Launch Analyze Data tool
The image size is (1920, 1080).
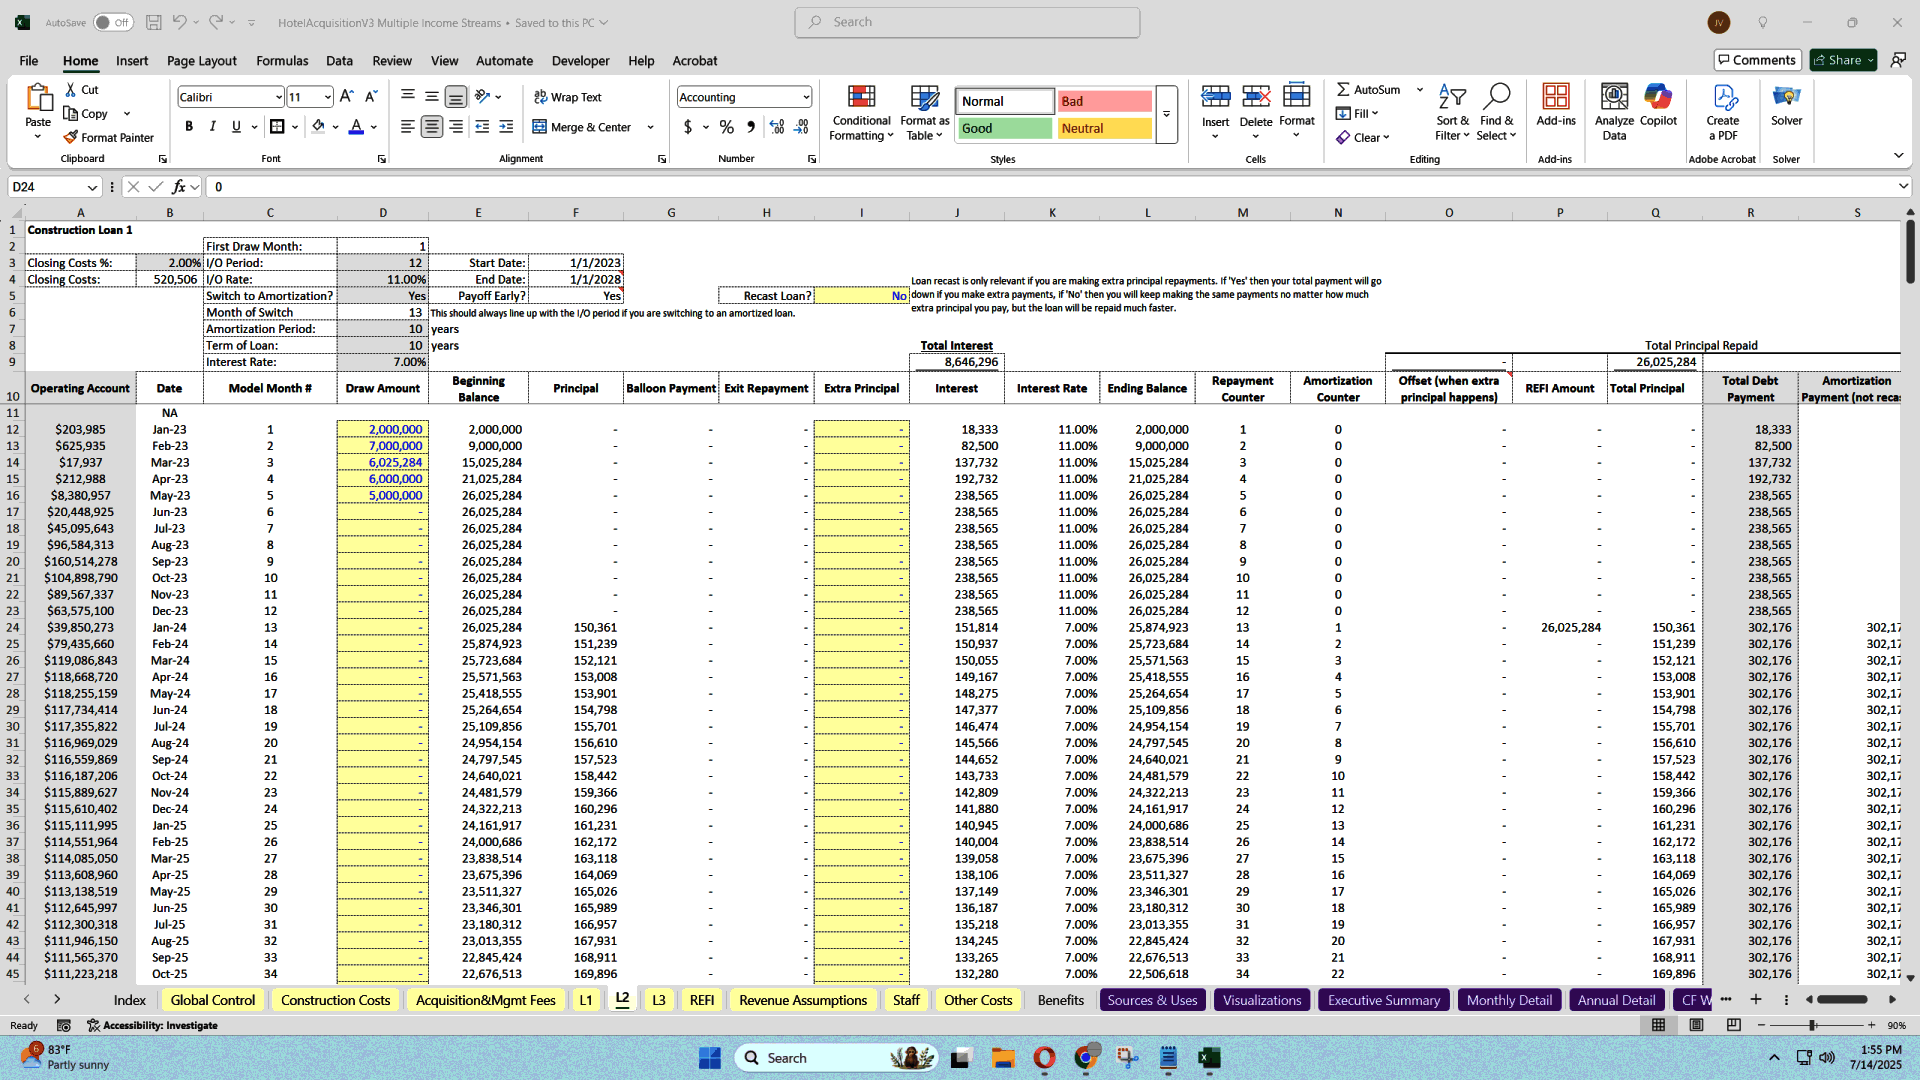tap(1614, 112)
